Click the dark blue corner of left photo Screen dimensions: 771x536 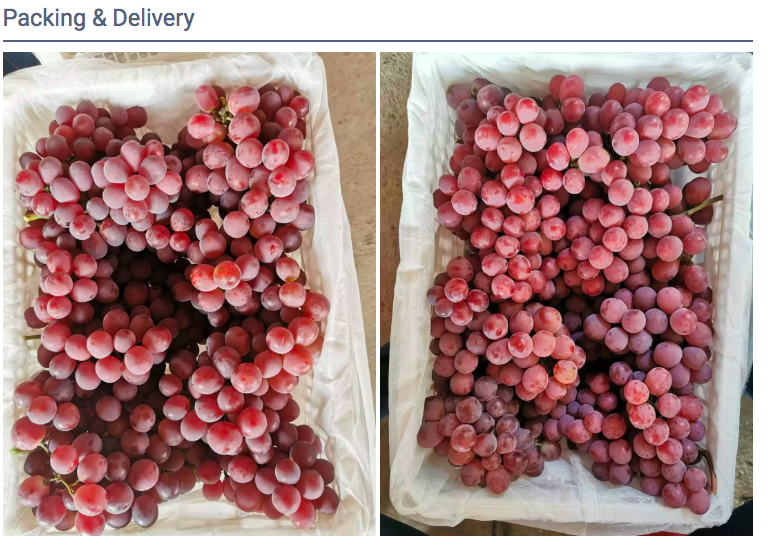point(17,62)
